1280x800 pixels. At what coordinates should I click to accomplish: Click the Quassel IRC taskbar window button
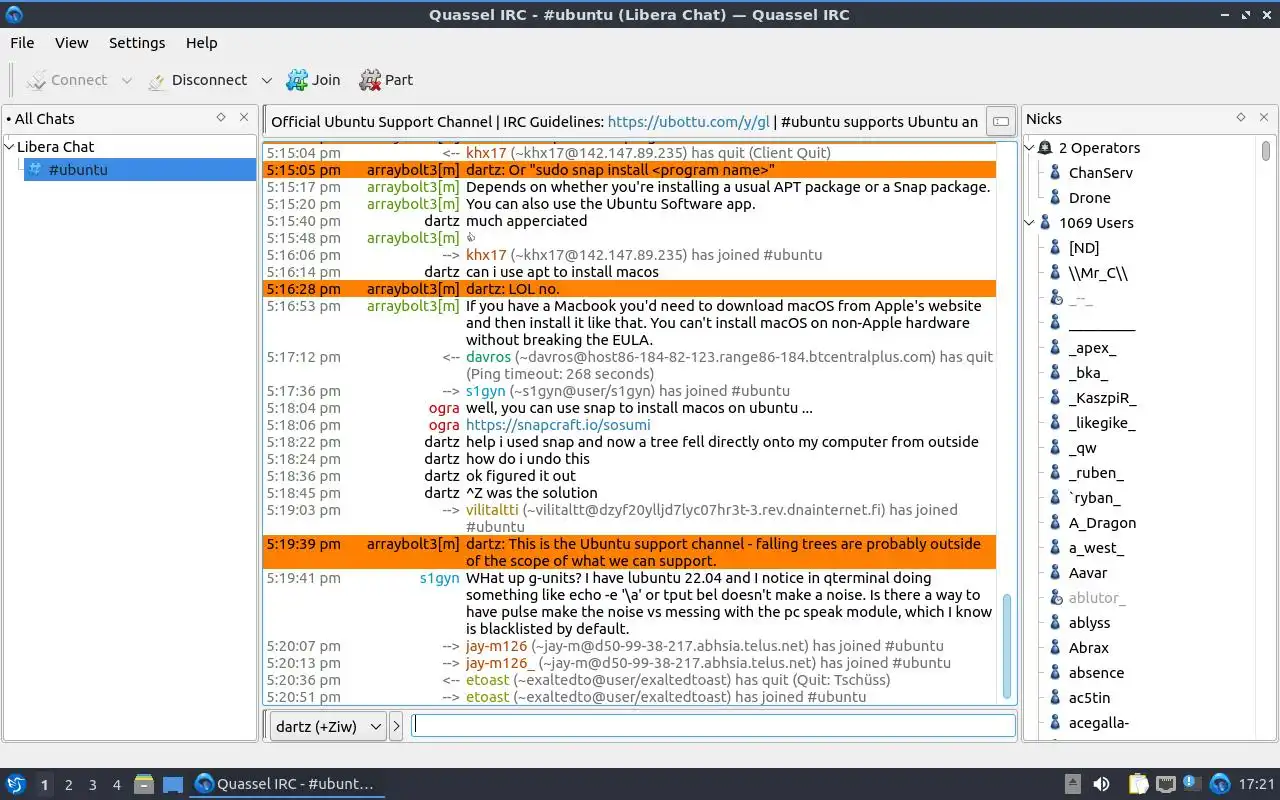(286, 784)
